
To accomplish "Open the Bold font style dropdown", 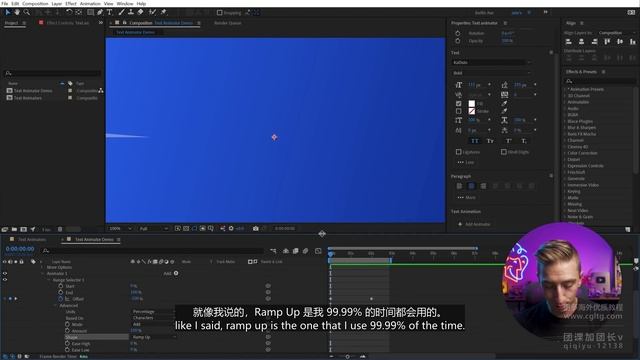I will (x=491, y=73).
